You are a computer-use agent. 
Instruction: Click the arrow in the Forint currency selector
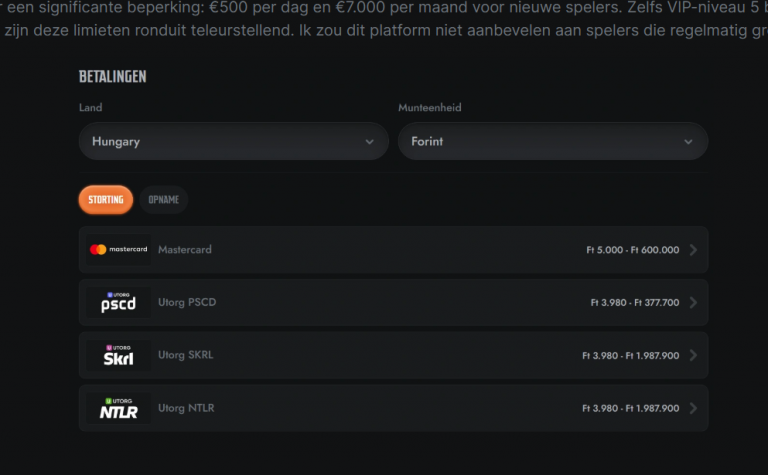click(688, 142)
